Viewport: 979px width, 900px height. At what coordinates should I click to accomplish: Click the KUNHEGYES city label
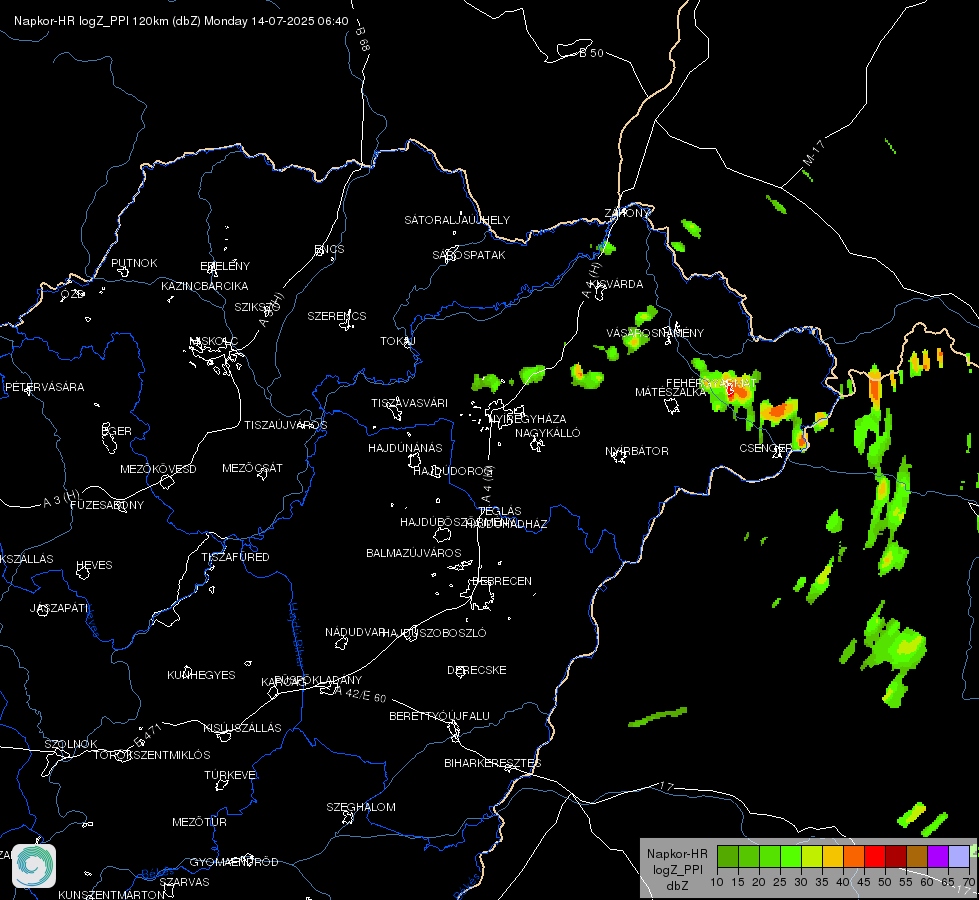pyautogui.click(x=201, y=675)
